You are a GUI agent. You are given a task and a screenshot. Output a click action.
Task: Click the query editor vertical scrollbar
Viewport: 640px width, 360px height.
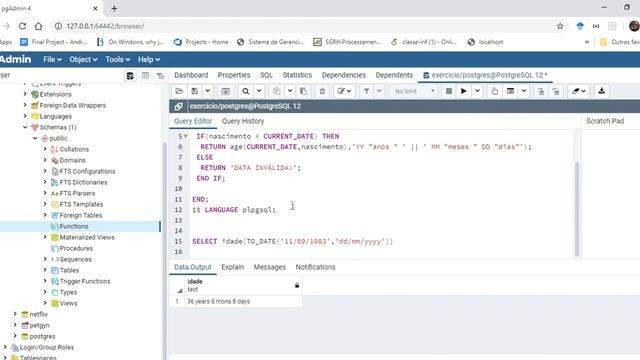(577, 208)
